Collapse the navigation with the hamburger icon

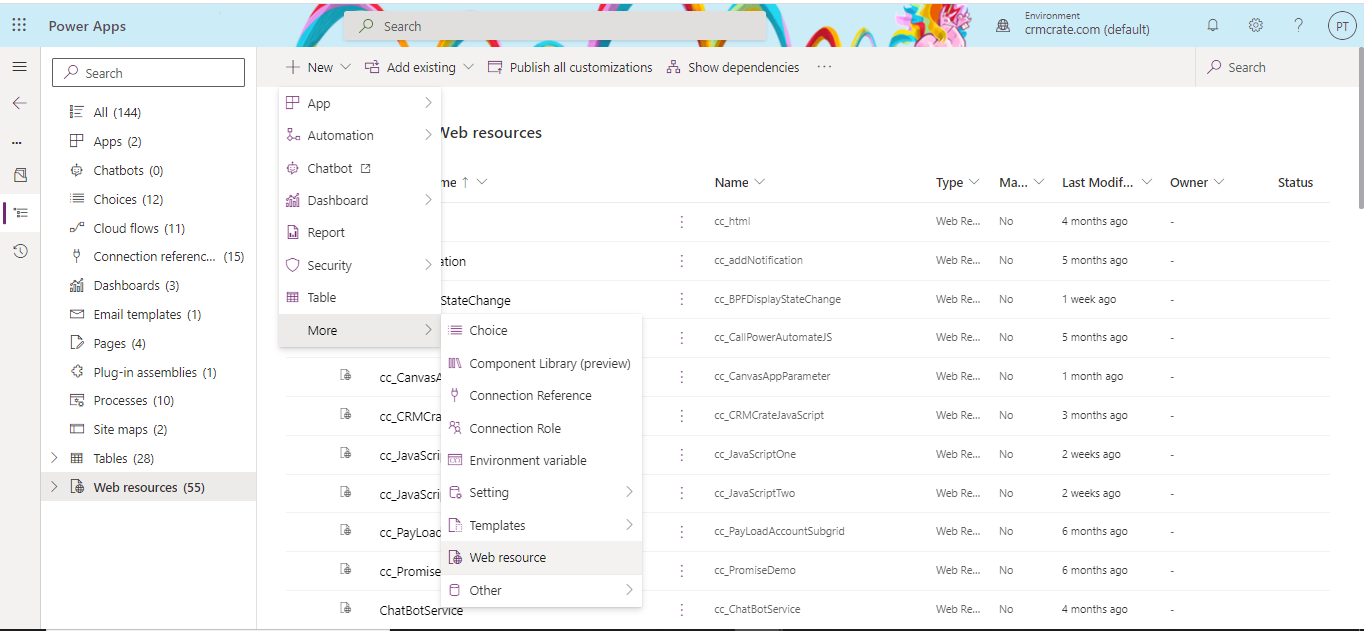click(x=19, y=67)
